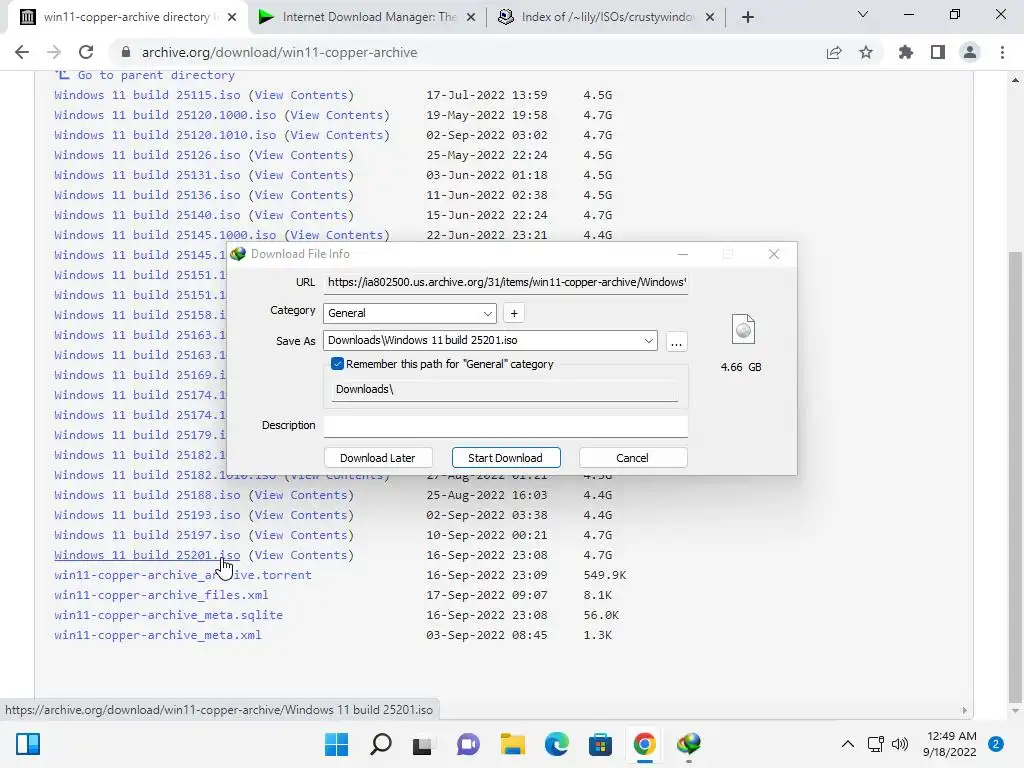The image size is (1024, 768).
Task: Share this page icon in address bar
Action: pyautogui.click(x=834, y=52)
